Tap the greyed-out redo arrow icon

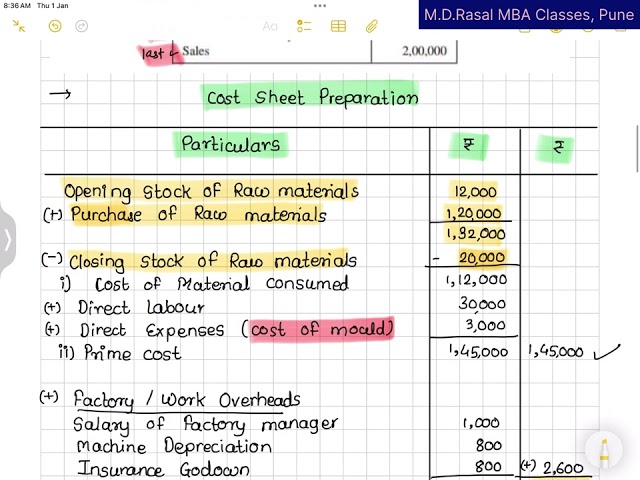(x=82, y=26)
